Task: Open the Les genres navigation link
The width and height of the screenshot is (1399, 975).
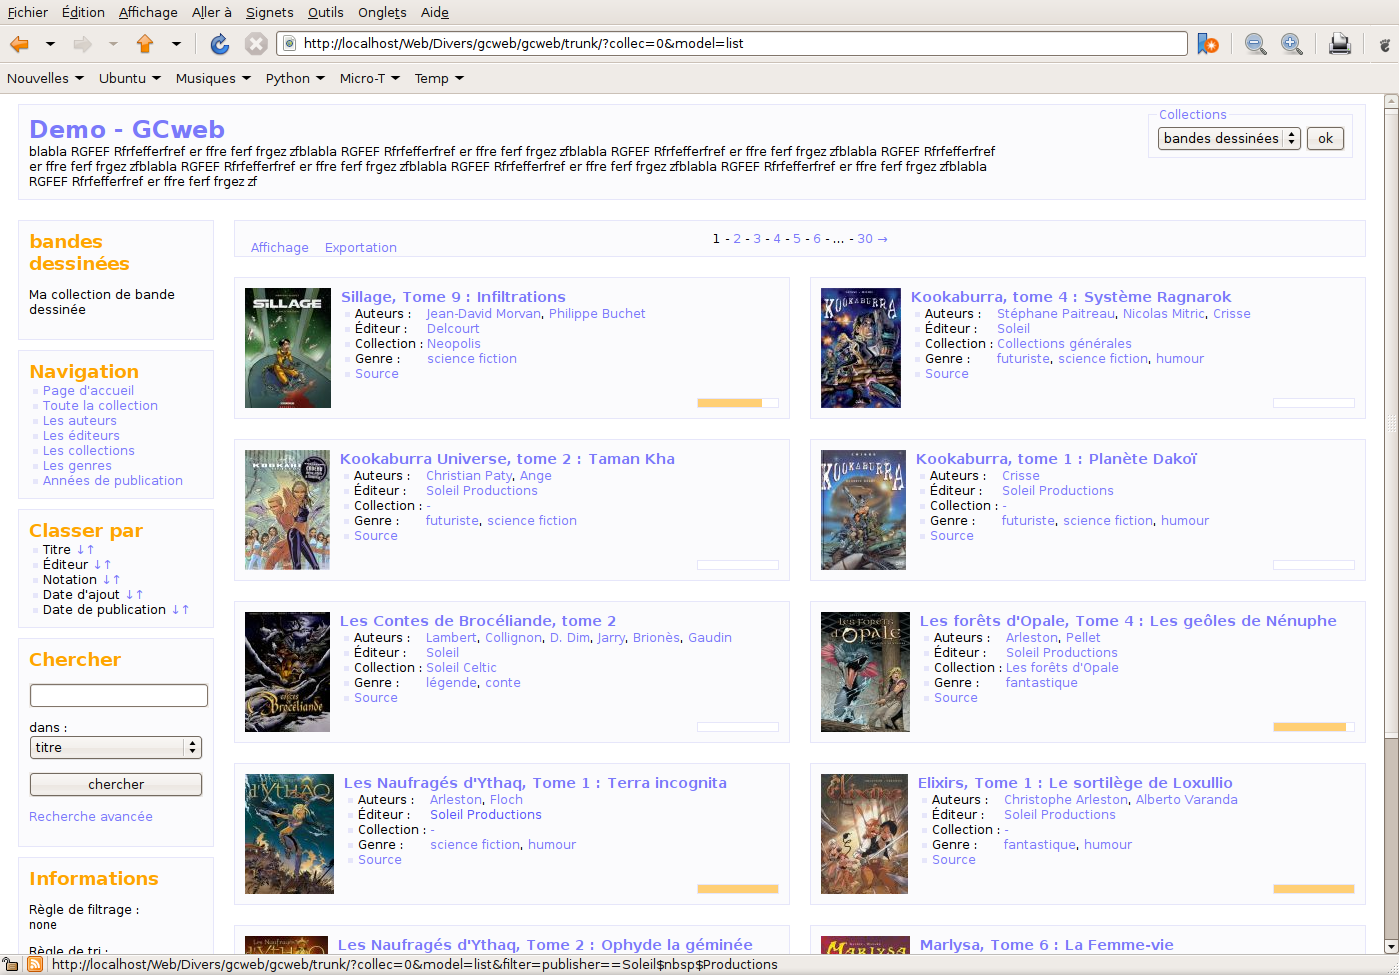Action: (77, 466)
